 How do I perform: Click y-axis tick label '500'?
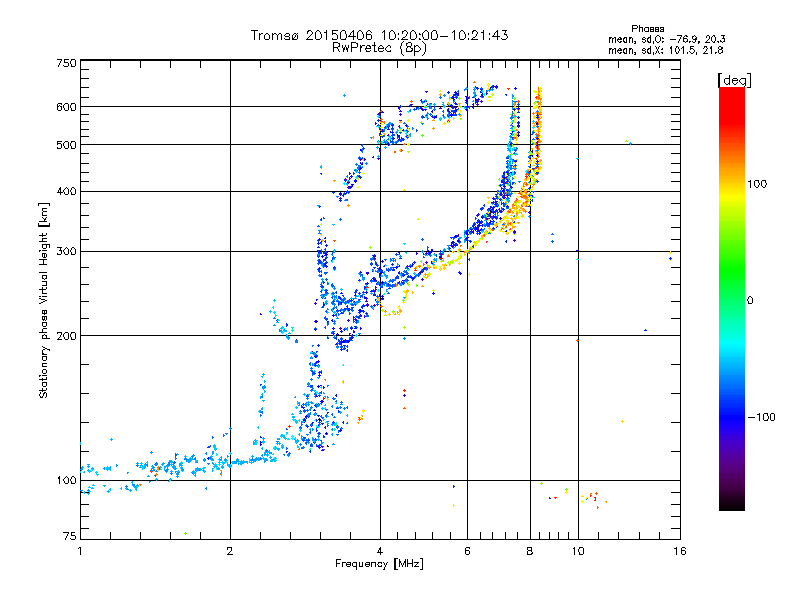66,145
